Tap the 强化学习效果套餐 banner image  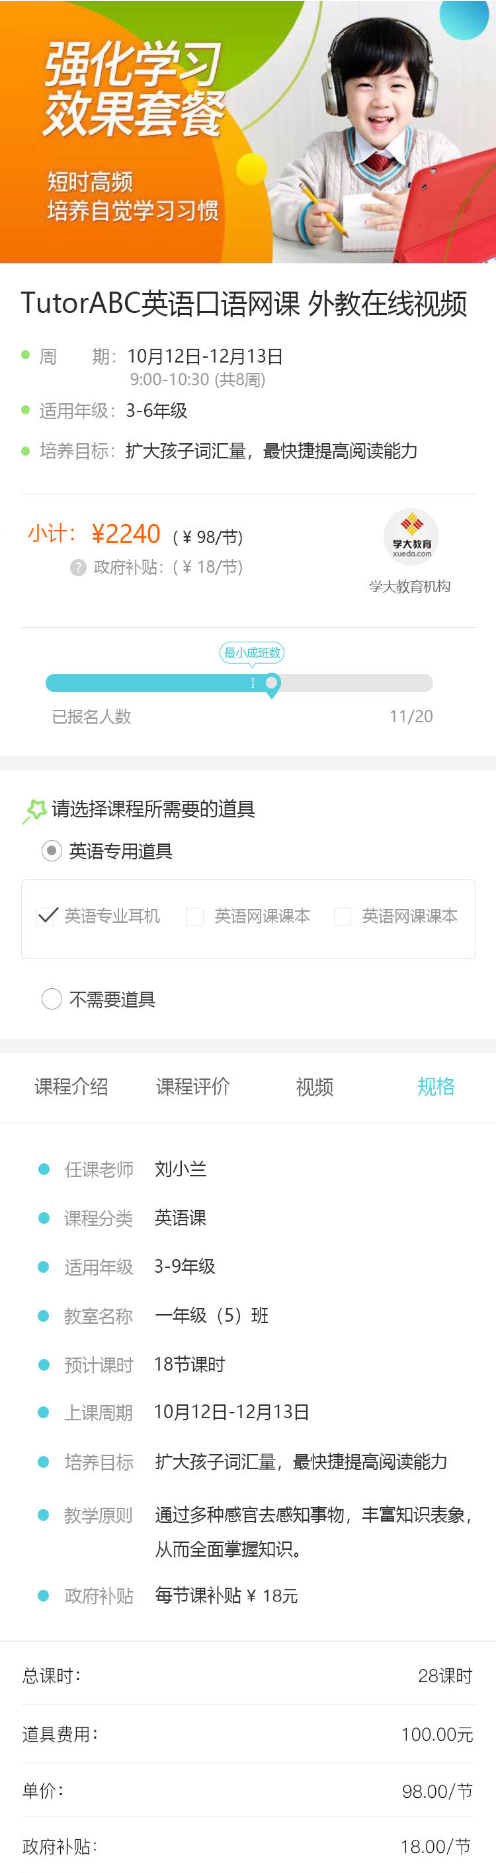coord(248,131)
